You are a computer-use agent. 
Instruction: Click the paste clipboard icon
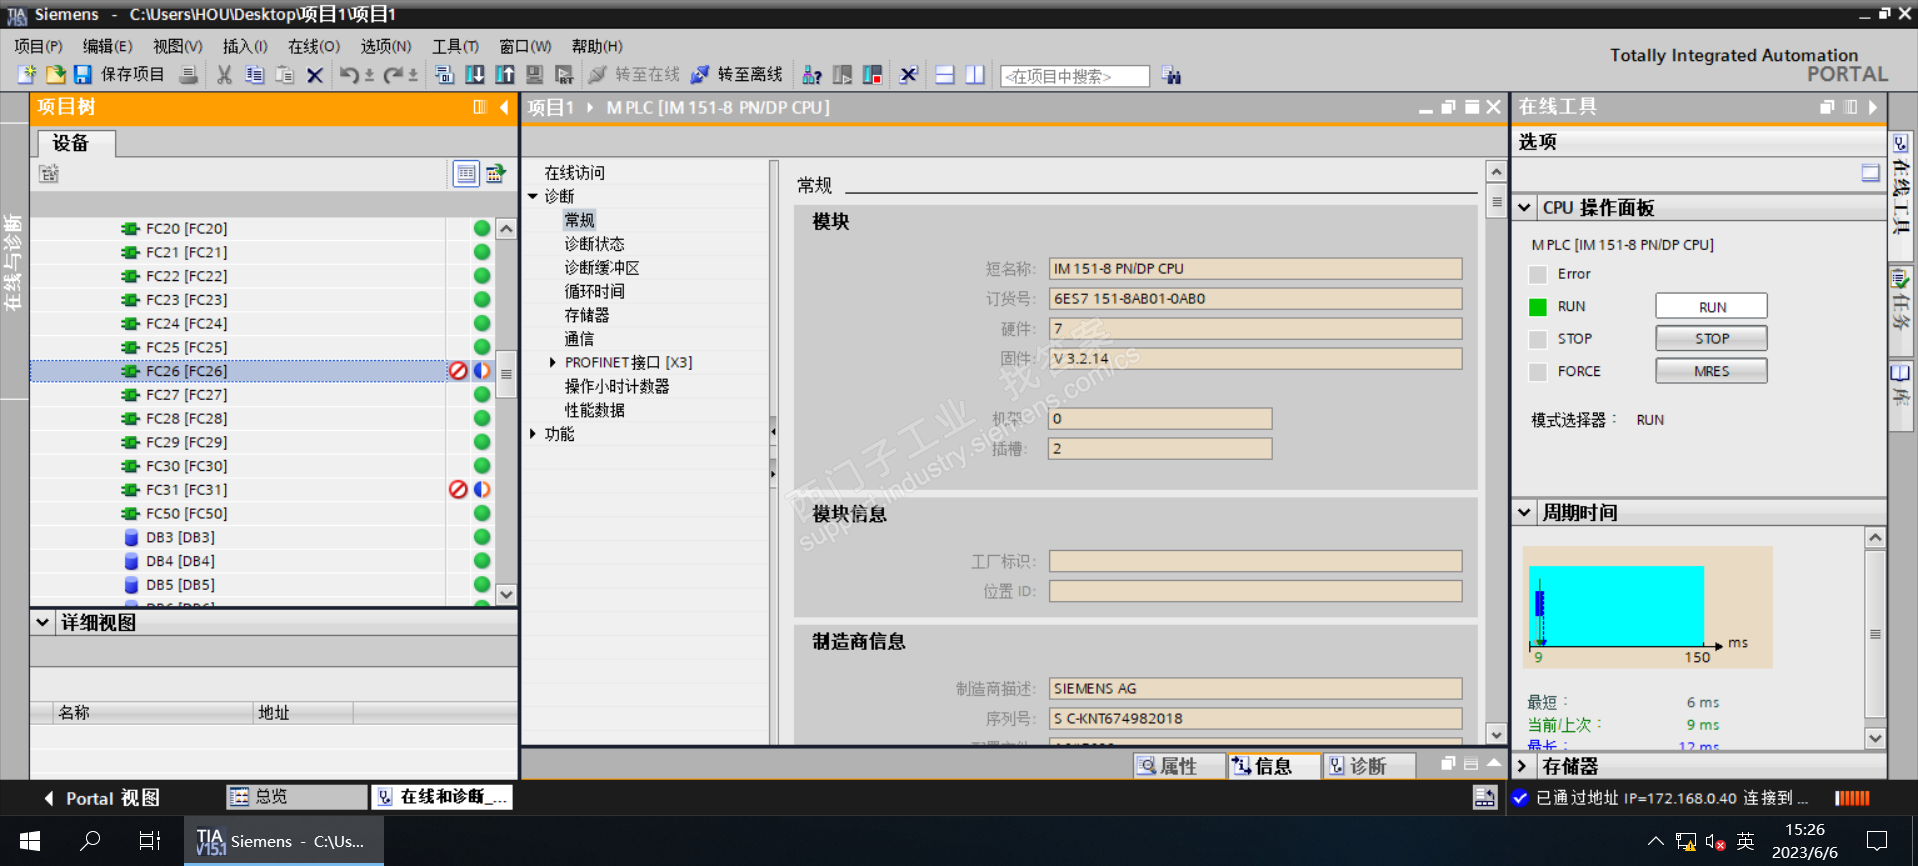(x=285, y=75)
